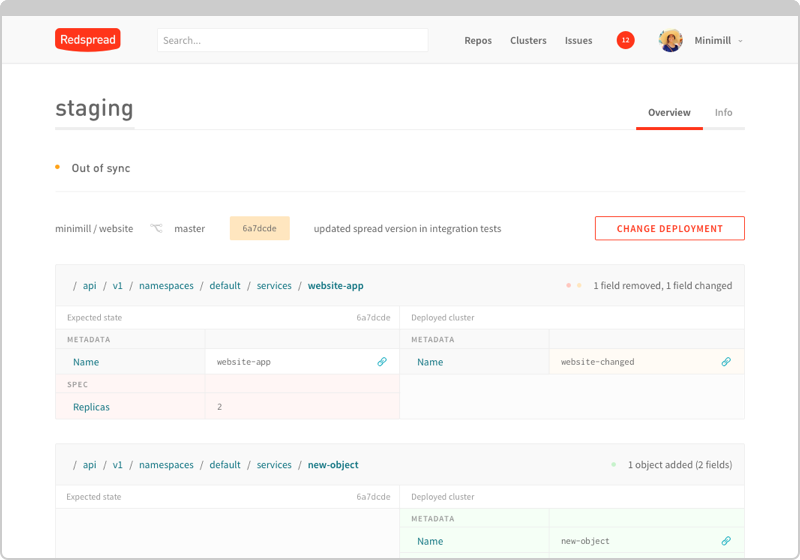Click the minimill / website repository name
This screenshot has width=800, height=560.
tap(94, 229)
